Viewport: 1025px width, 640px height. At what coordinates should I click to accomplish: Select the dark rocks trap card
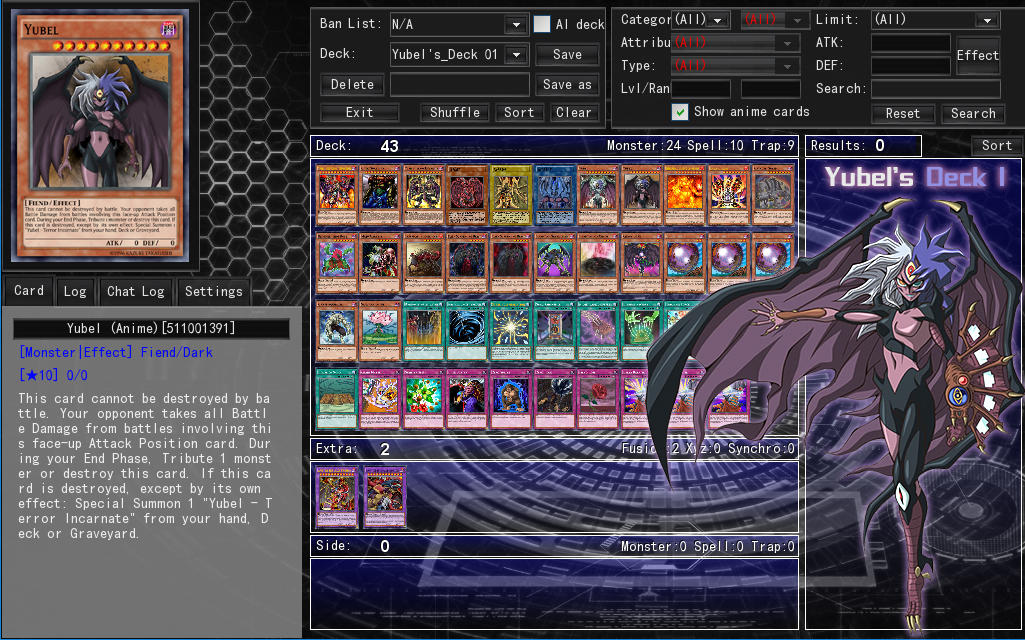pos(554,399)
